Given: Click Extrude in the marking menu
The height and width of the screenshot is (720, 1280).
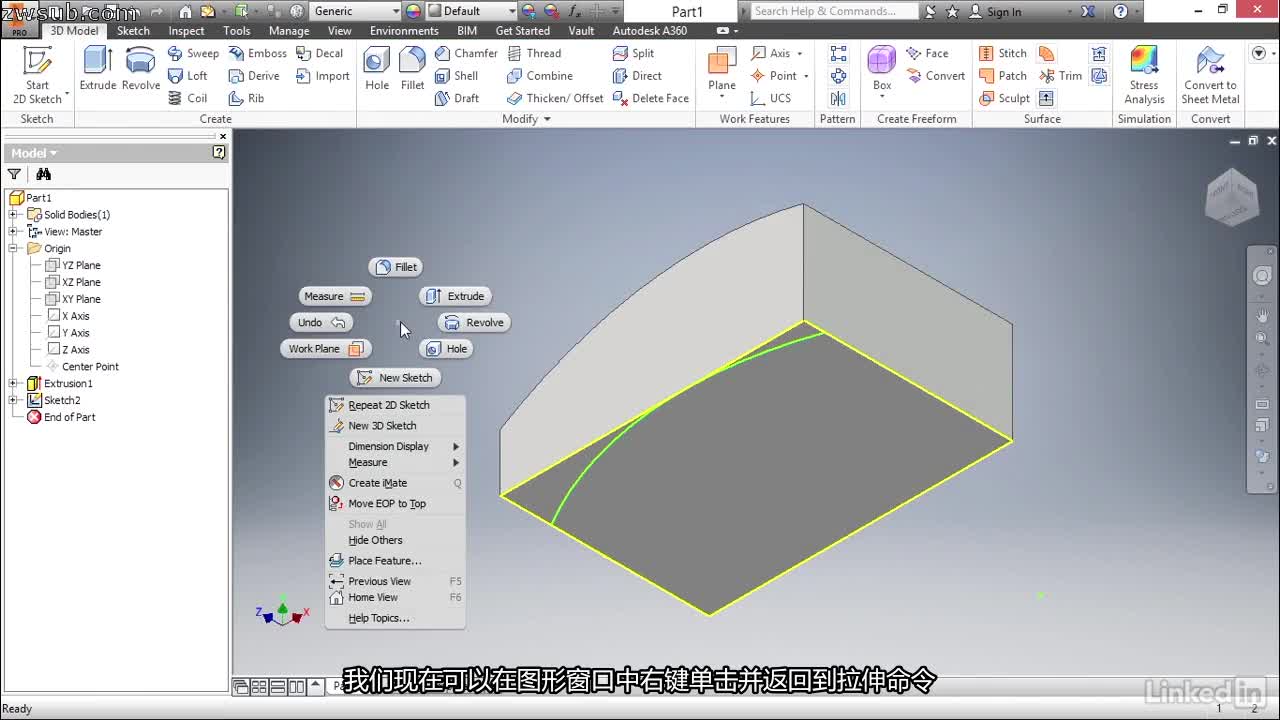Looking at the screenshot, I should (x=454, y=296).
